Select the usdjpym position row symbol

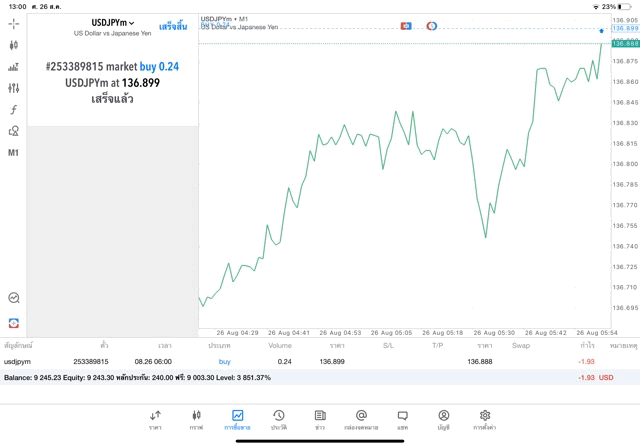[x=17, y=362]
